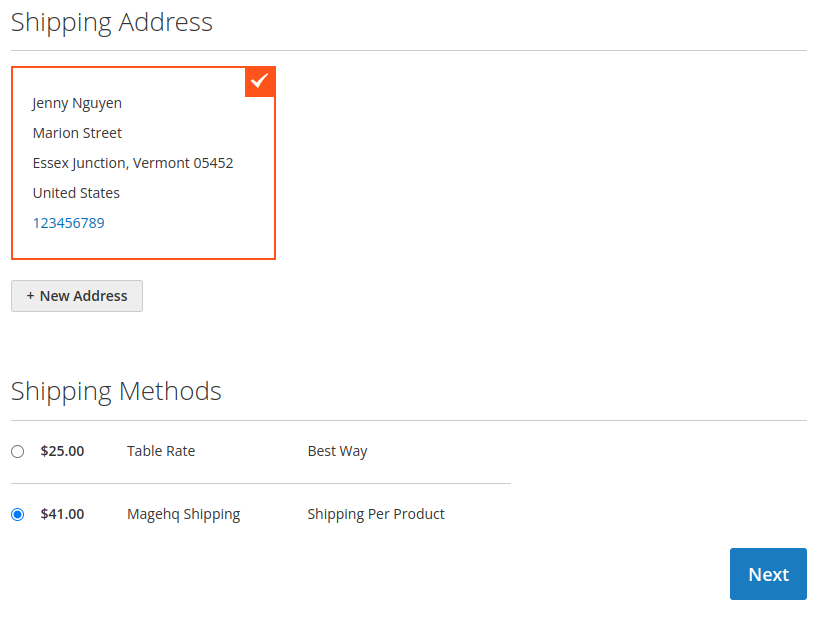Click the "Shipping Per Product" method text
This screenshot has width=821, height=619.
pyautogui.click(x=376, y=514)
